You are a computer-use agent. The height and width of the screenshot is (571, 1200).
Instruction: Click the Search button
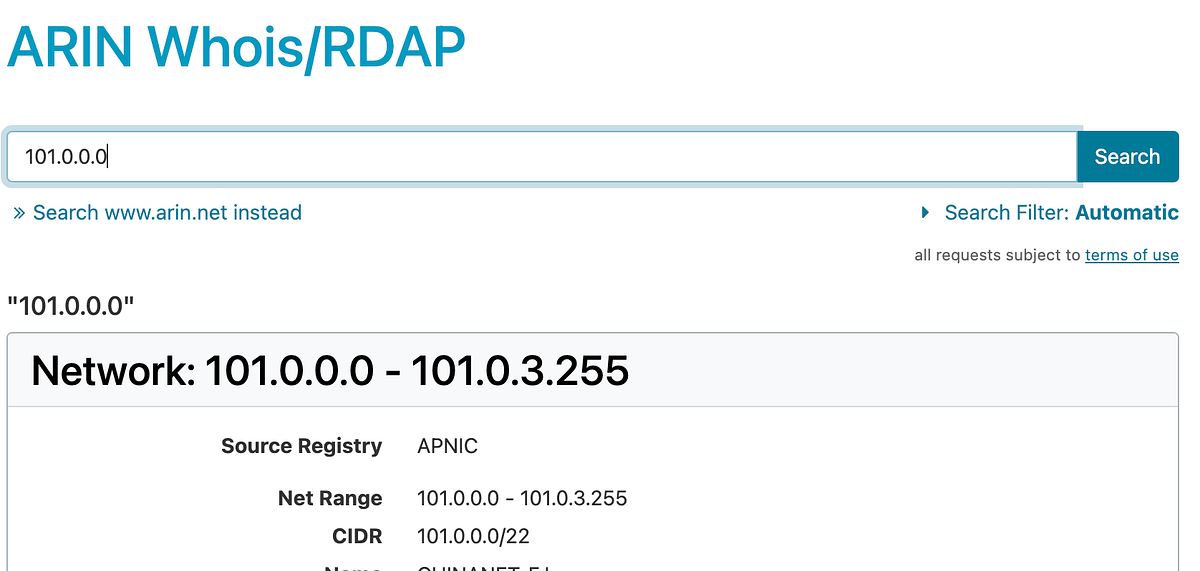pos(1127,157)
